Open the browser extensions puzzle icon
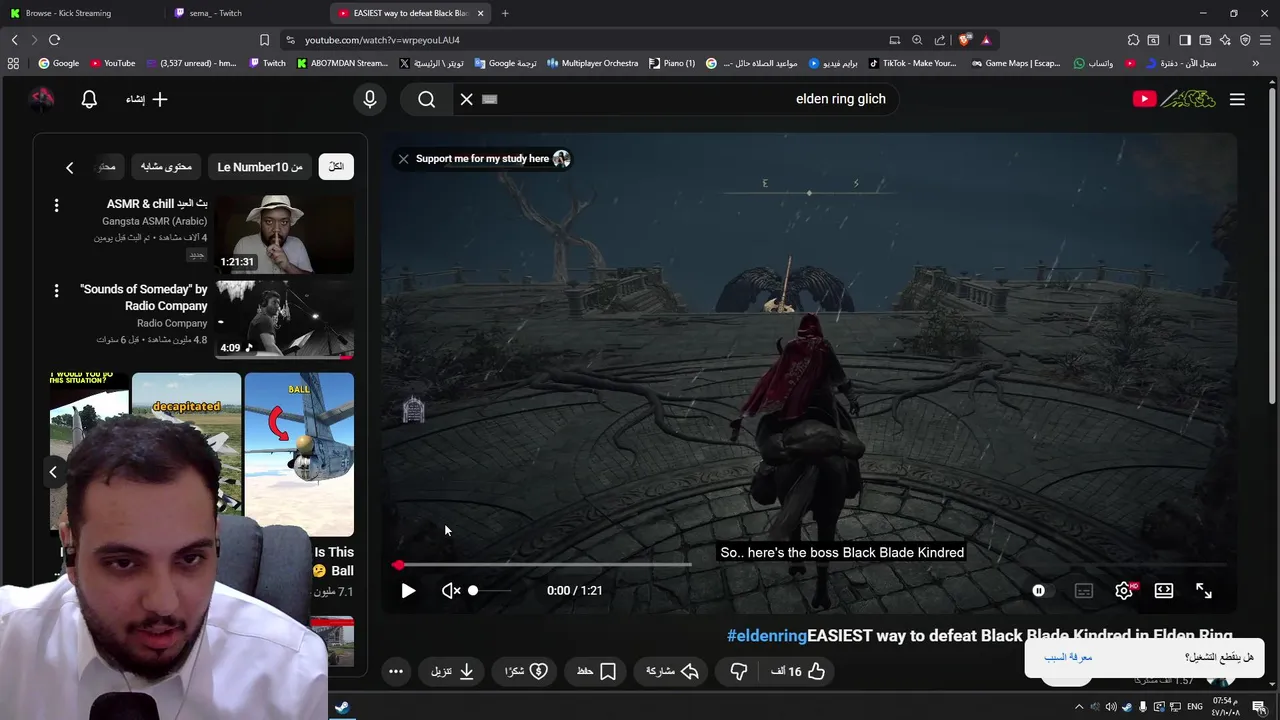This screenshot has width=1280, height=720. click(1133, 40)
